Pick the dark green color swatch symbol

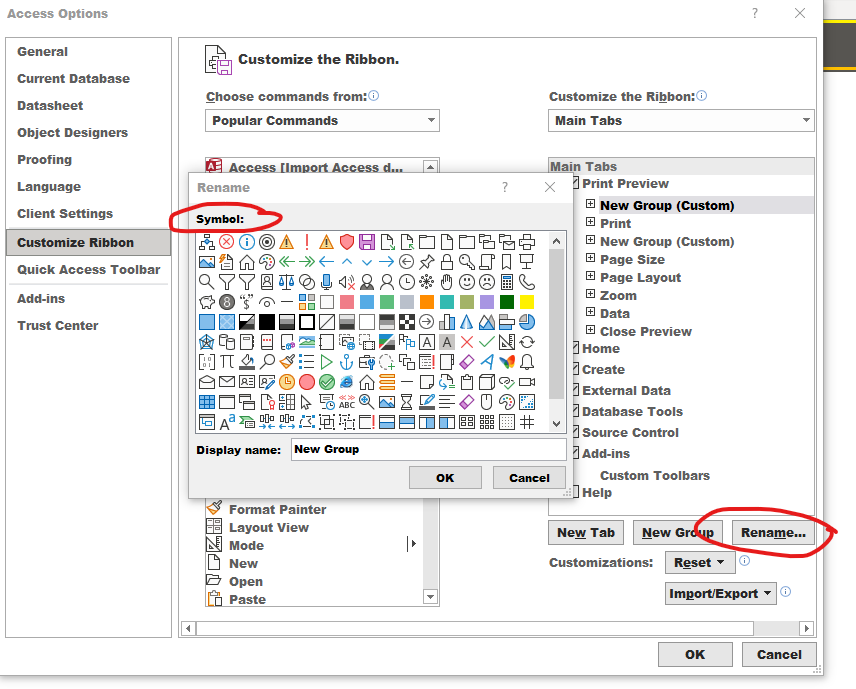[x=507, y=302]
